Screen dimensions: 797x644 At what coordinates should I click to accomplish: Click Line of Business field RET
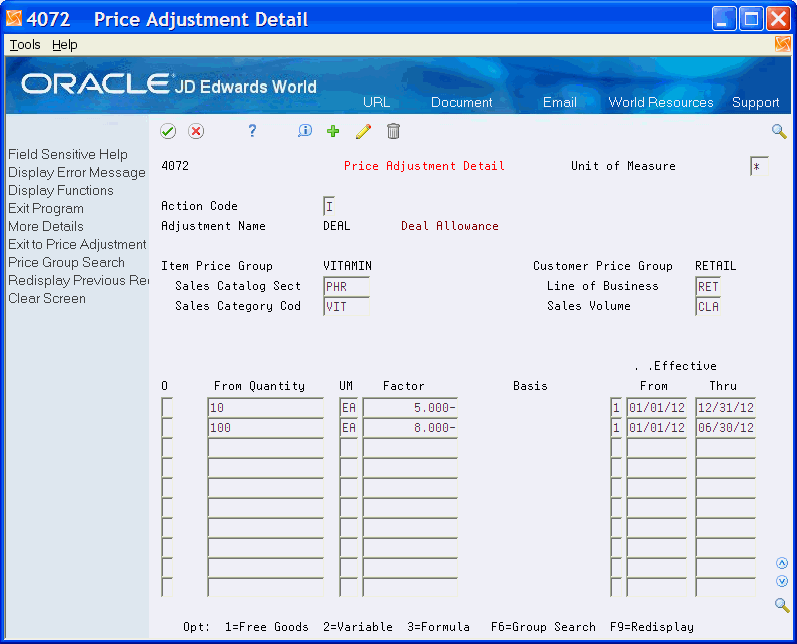[x=708, y=286]
